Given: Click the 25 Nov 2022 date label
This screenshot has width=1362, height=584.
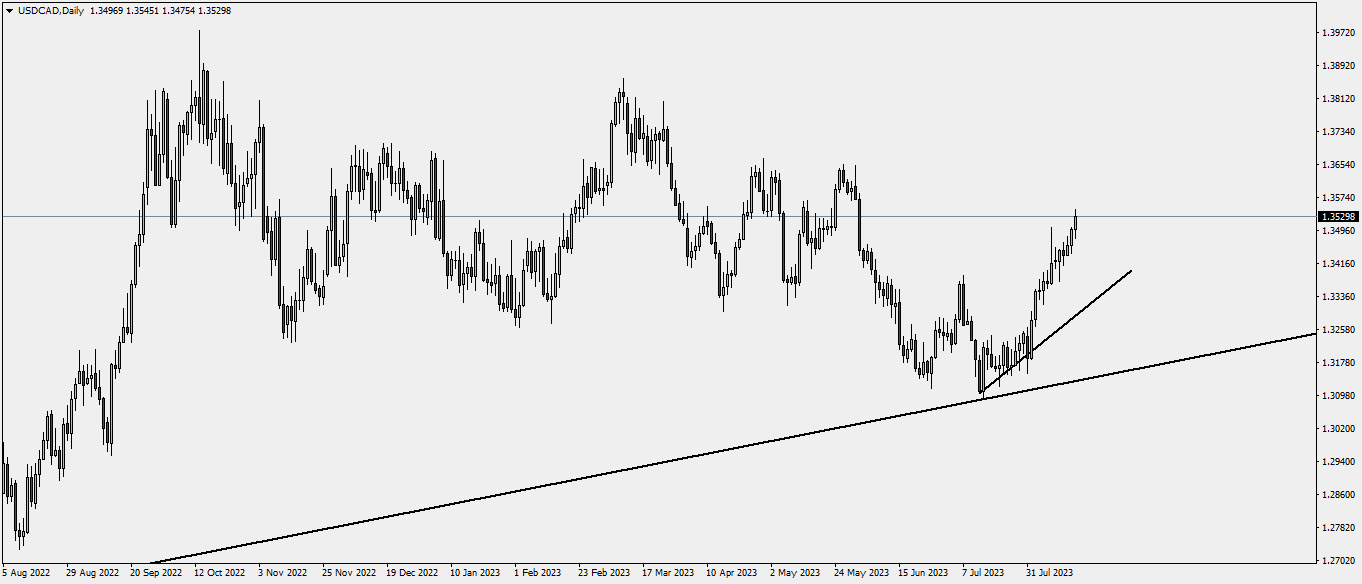Looking at the screenshot, I should (348, 574).
